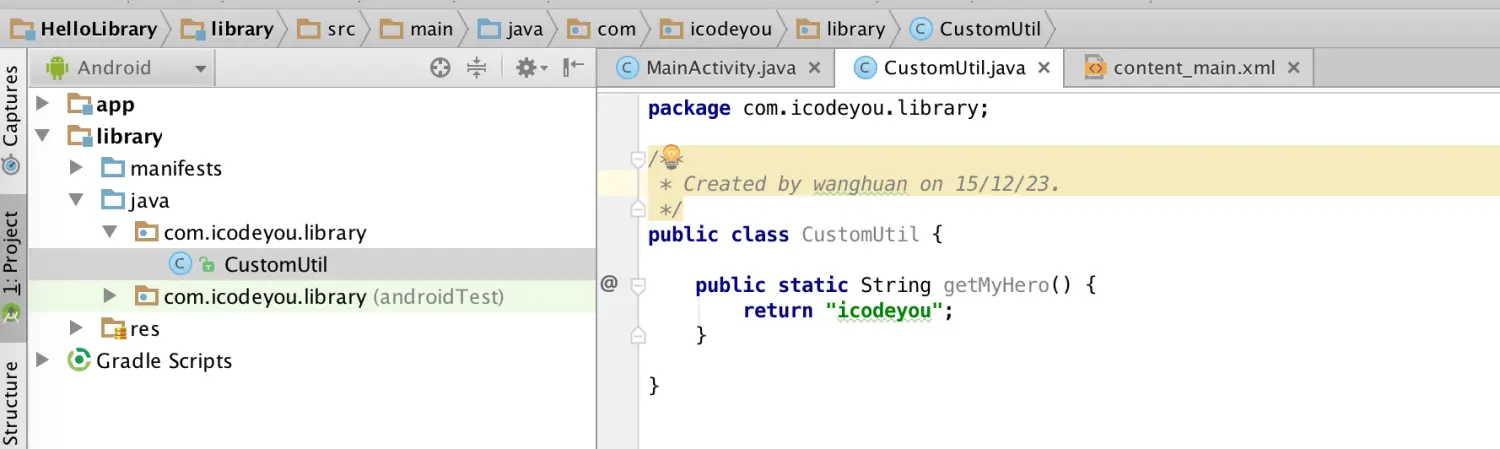Click the HelloLibrary project icon in breadcrumb
This screenshot has height=449, width=1500.
point(22,29)
